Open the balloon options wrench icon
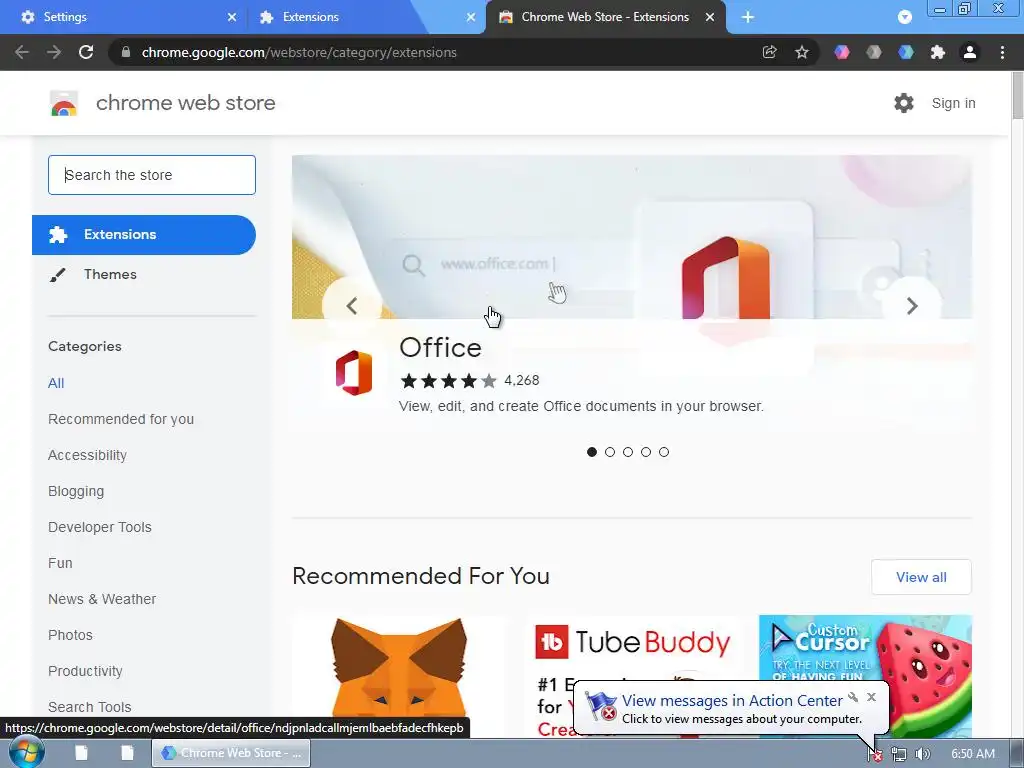Screen dimensions: 1024x768 point(853,697)
